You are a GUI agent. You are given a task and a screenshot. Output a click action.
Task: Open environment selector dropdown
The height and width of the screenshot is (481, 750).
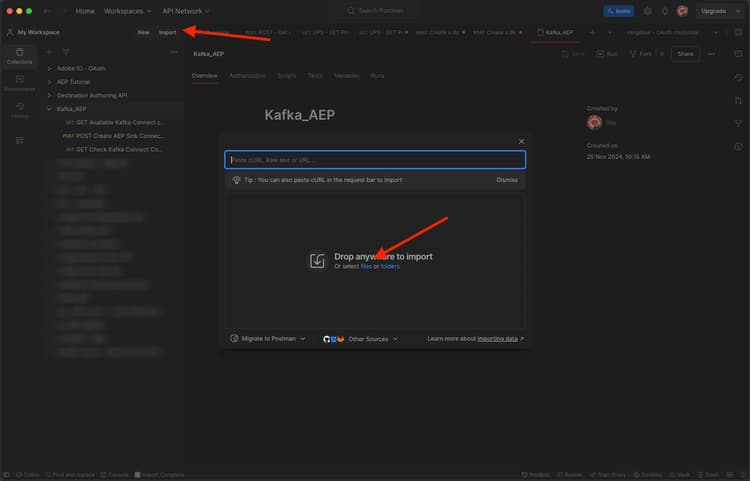coord(672,33)
